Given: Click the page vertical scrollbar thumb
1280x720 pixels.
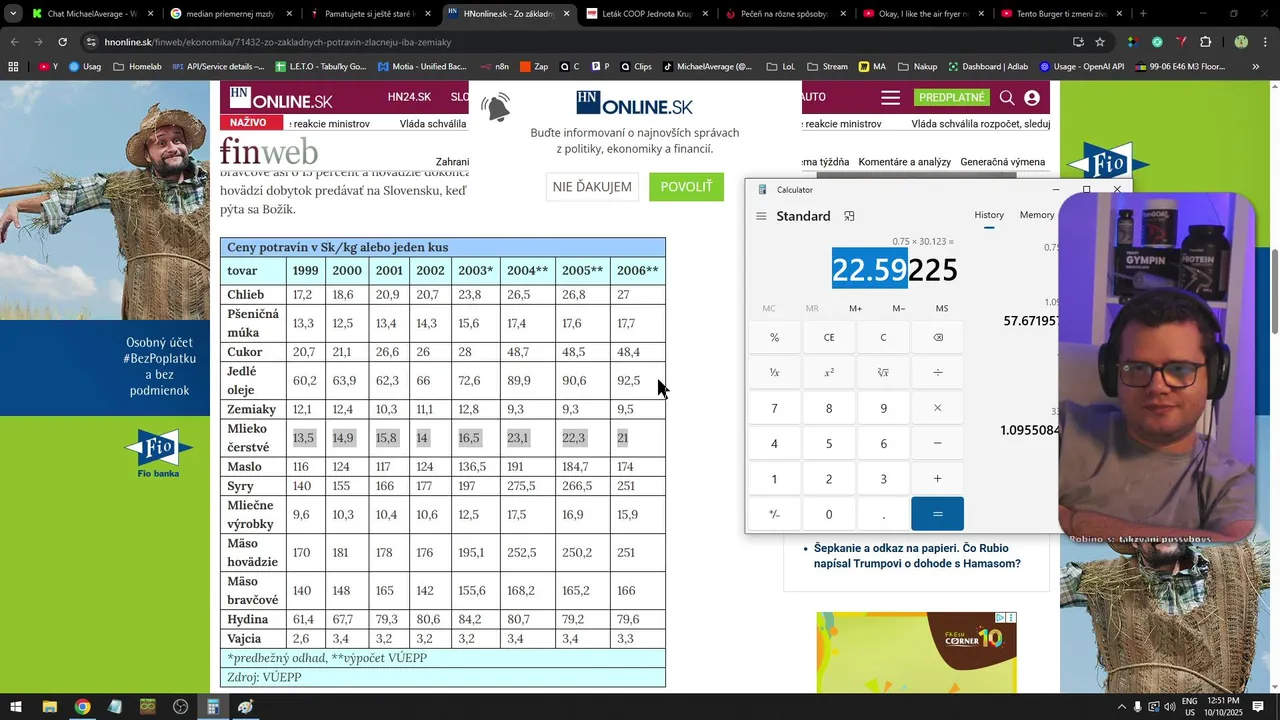Looking at the screenshot, I should click(1275, 290).
